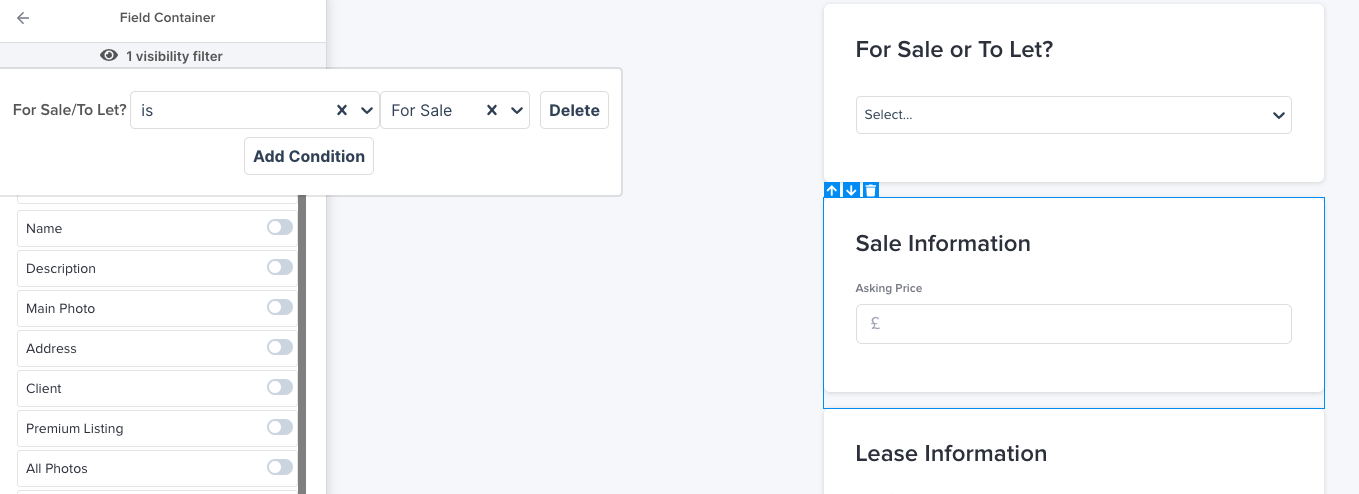Image resolution: width=1359 pixels, height=494 pixels.
Task: Move Sale Information container up
Action: click(x=832, y=190)
